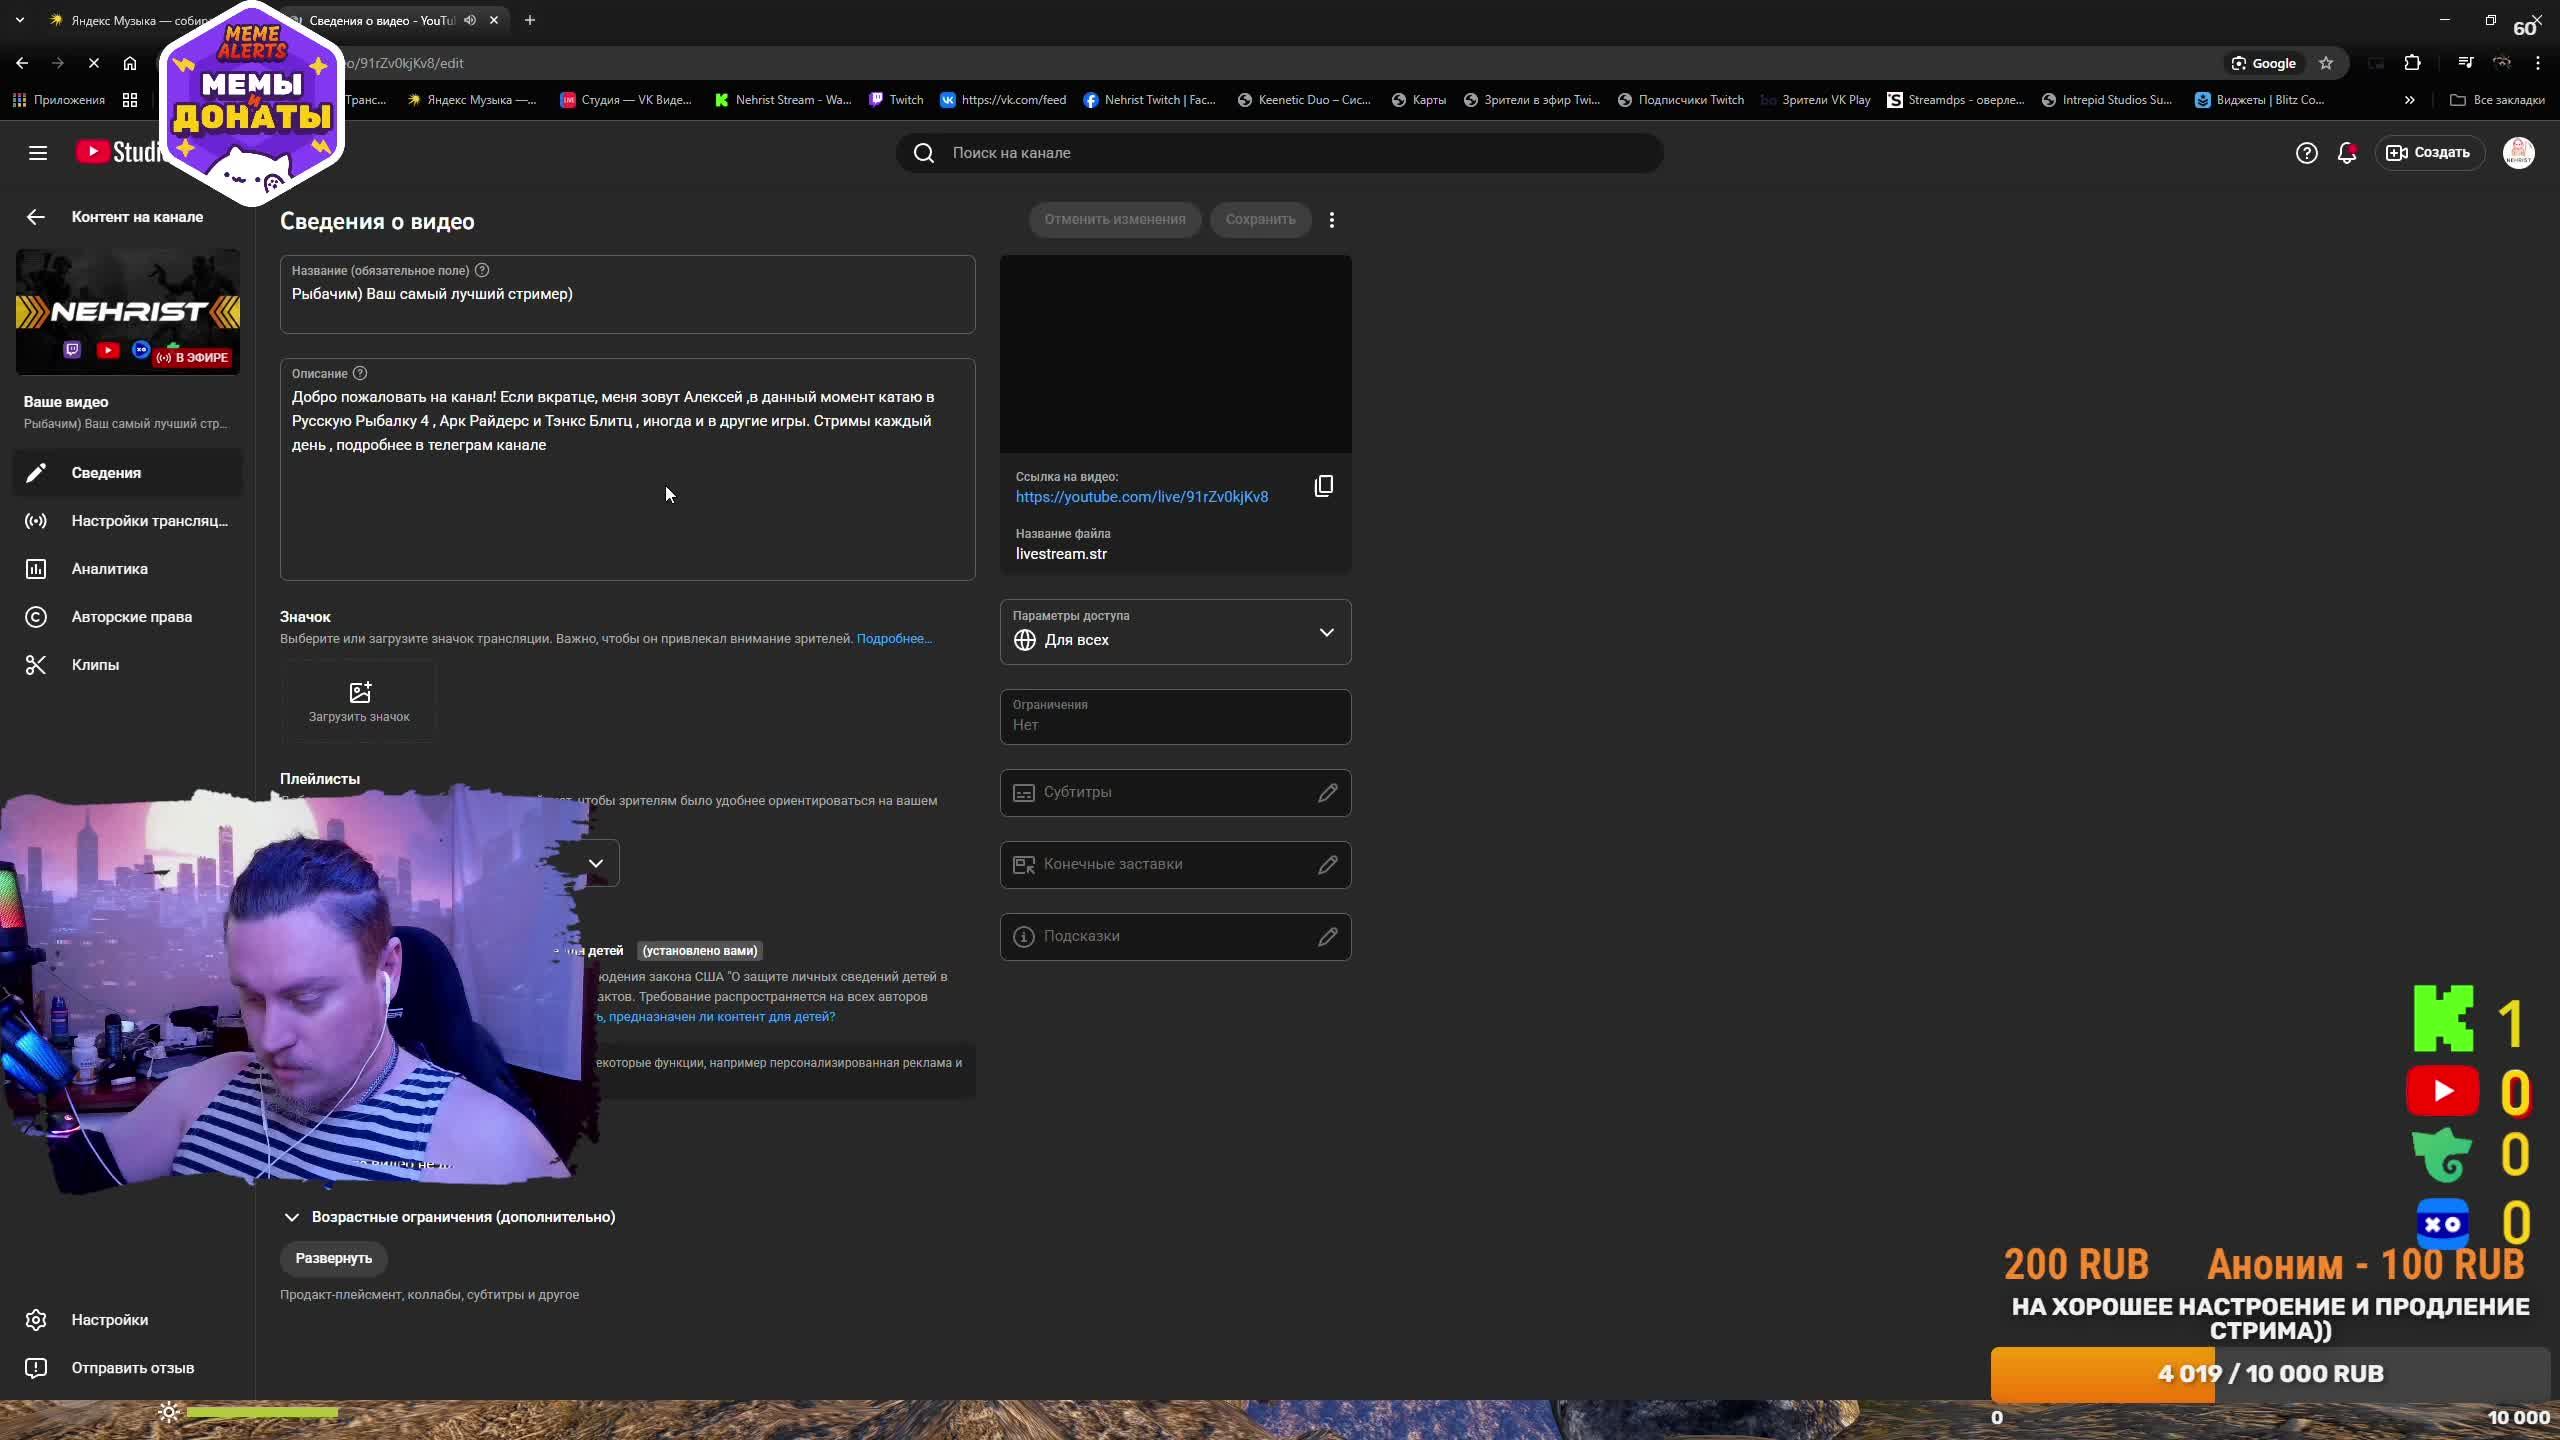
Task: Open Аналитика in the sidebar
Action: pos(109,569)
